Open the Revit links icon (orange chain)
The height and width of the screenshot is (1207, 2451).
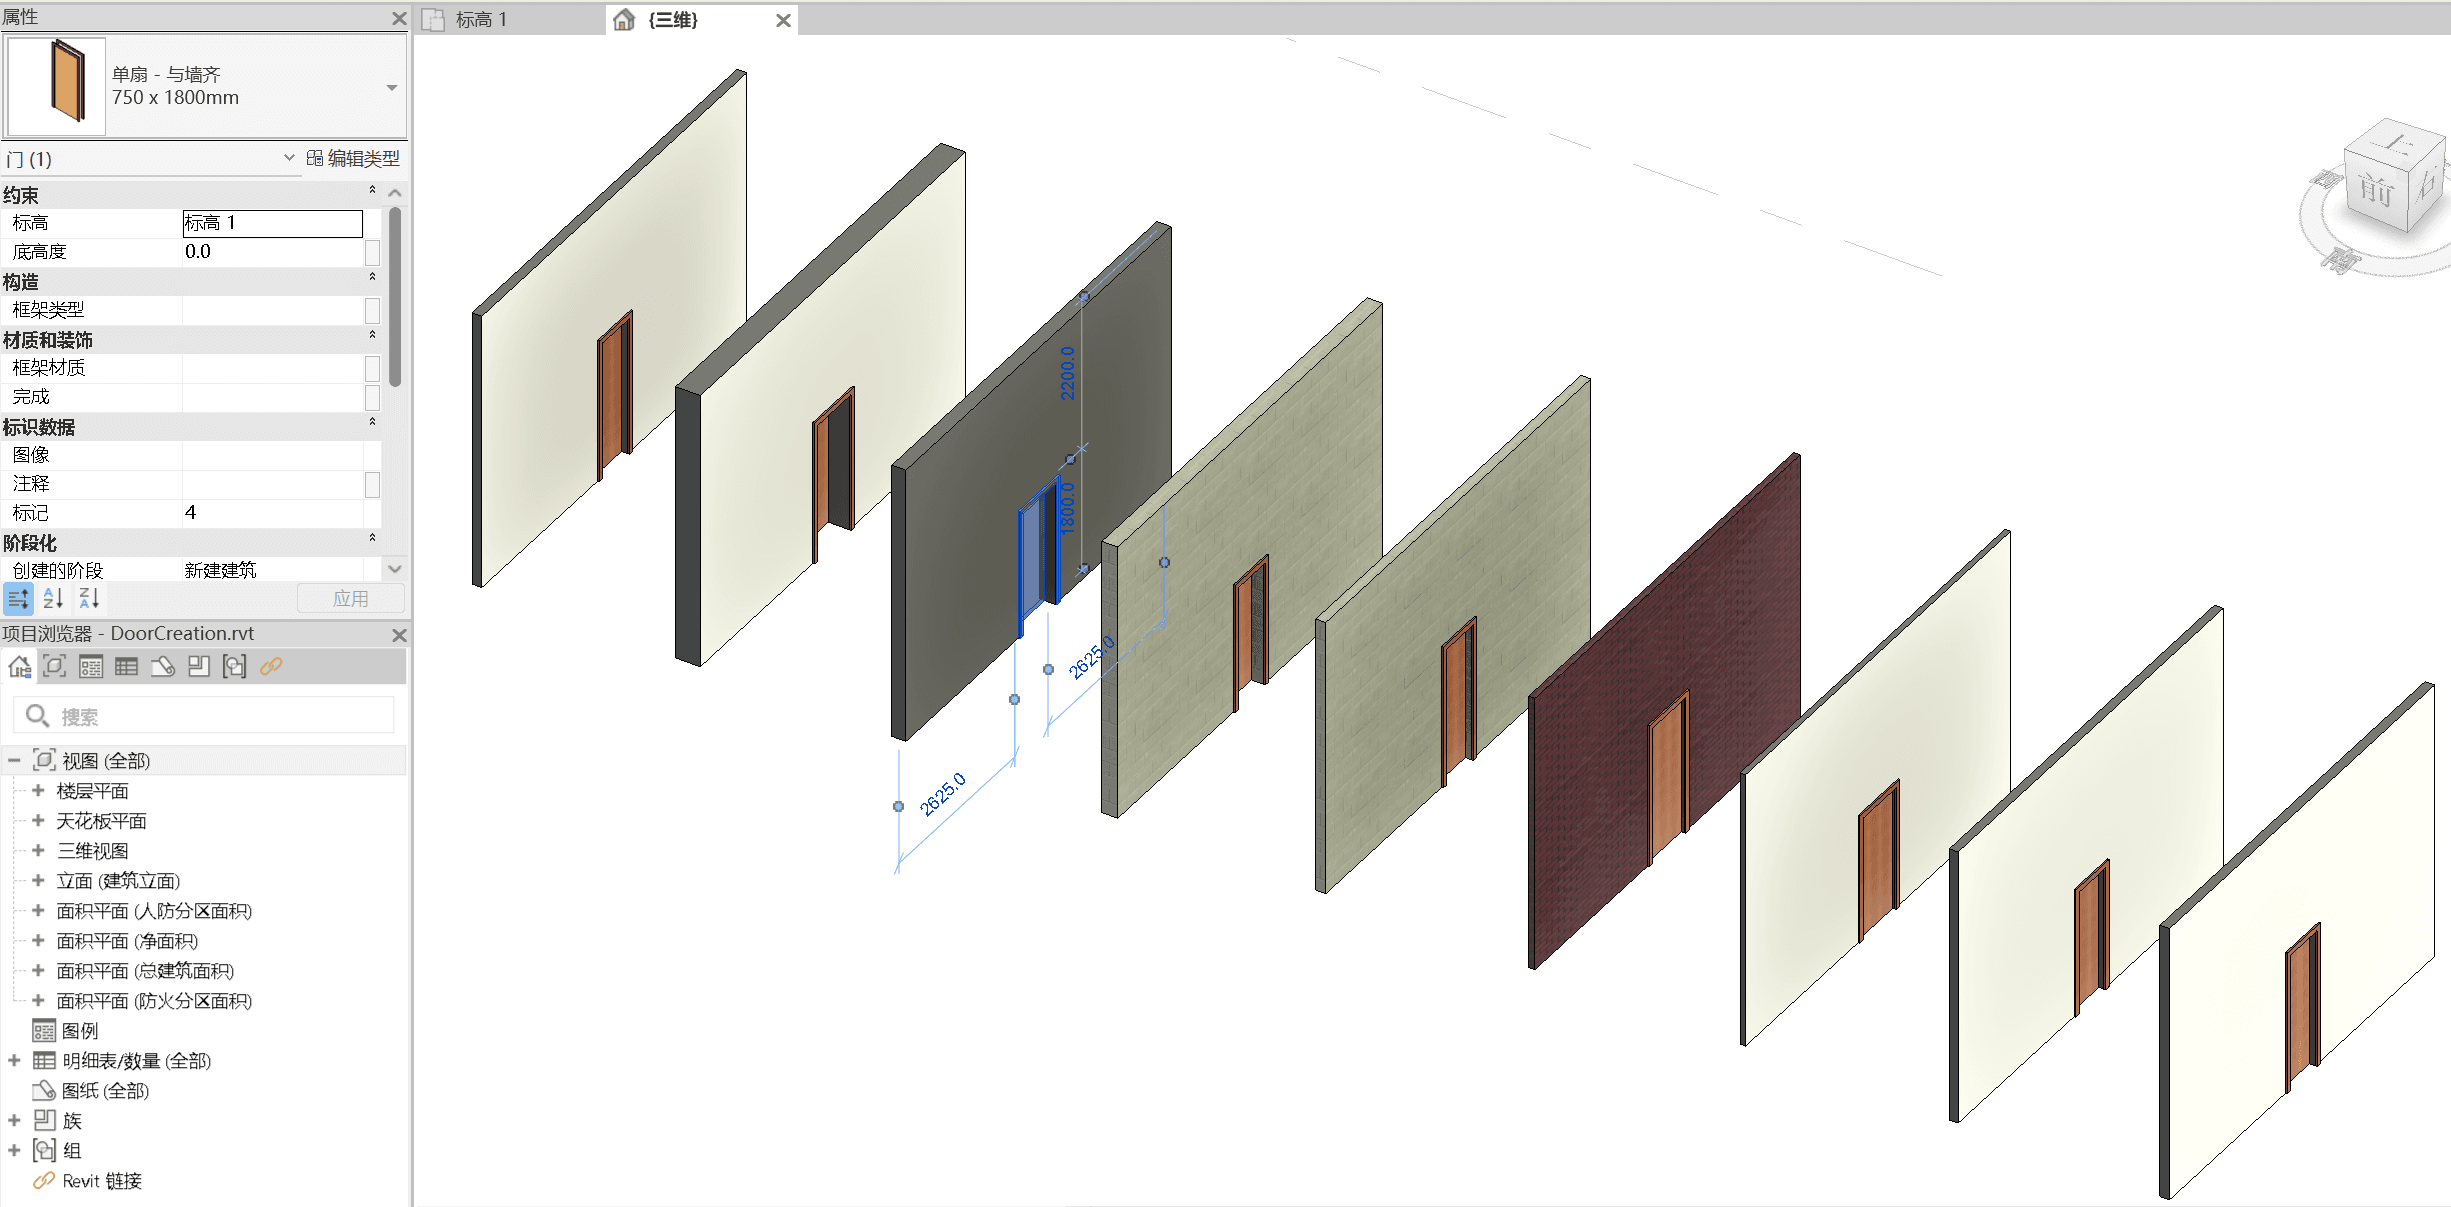[x=270, y=666]
